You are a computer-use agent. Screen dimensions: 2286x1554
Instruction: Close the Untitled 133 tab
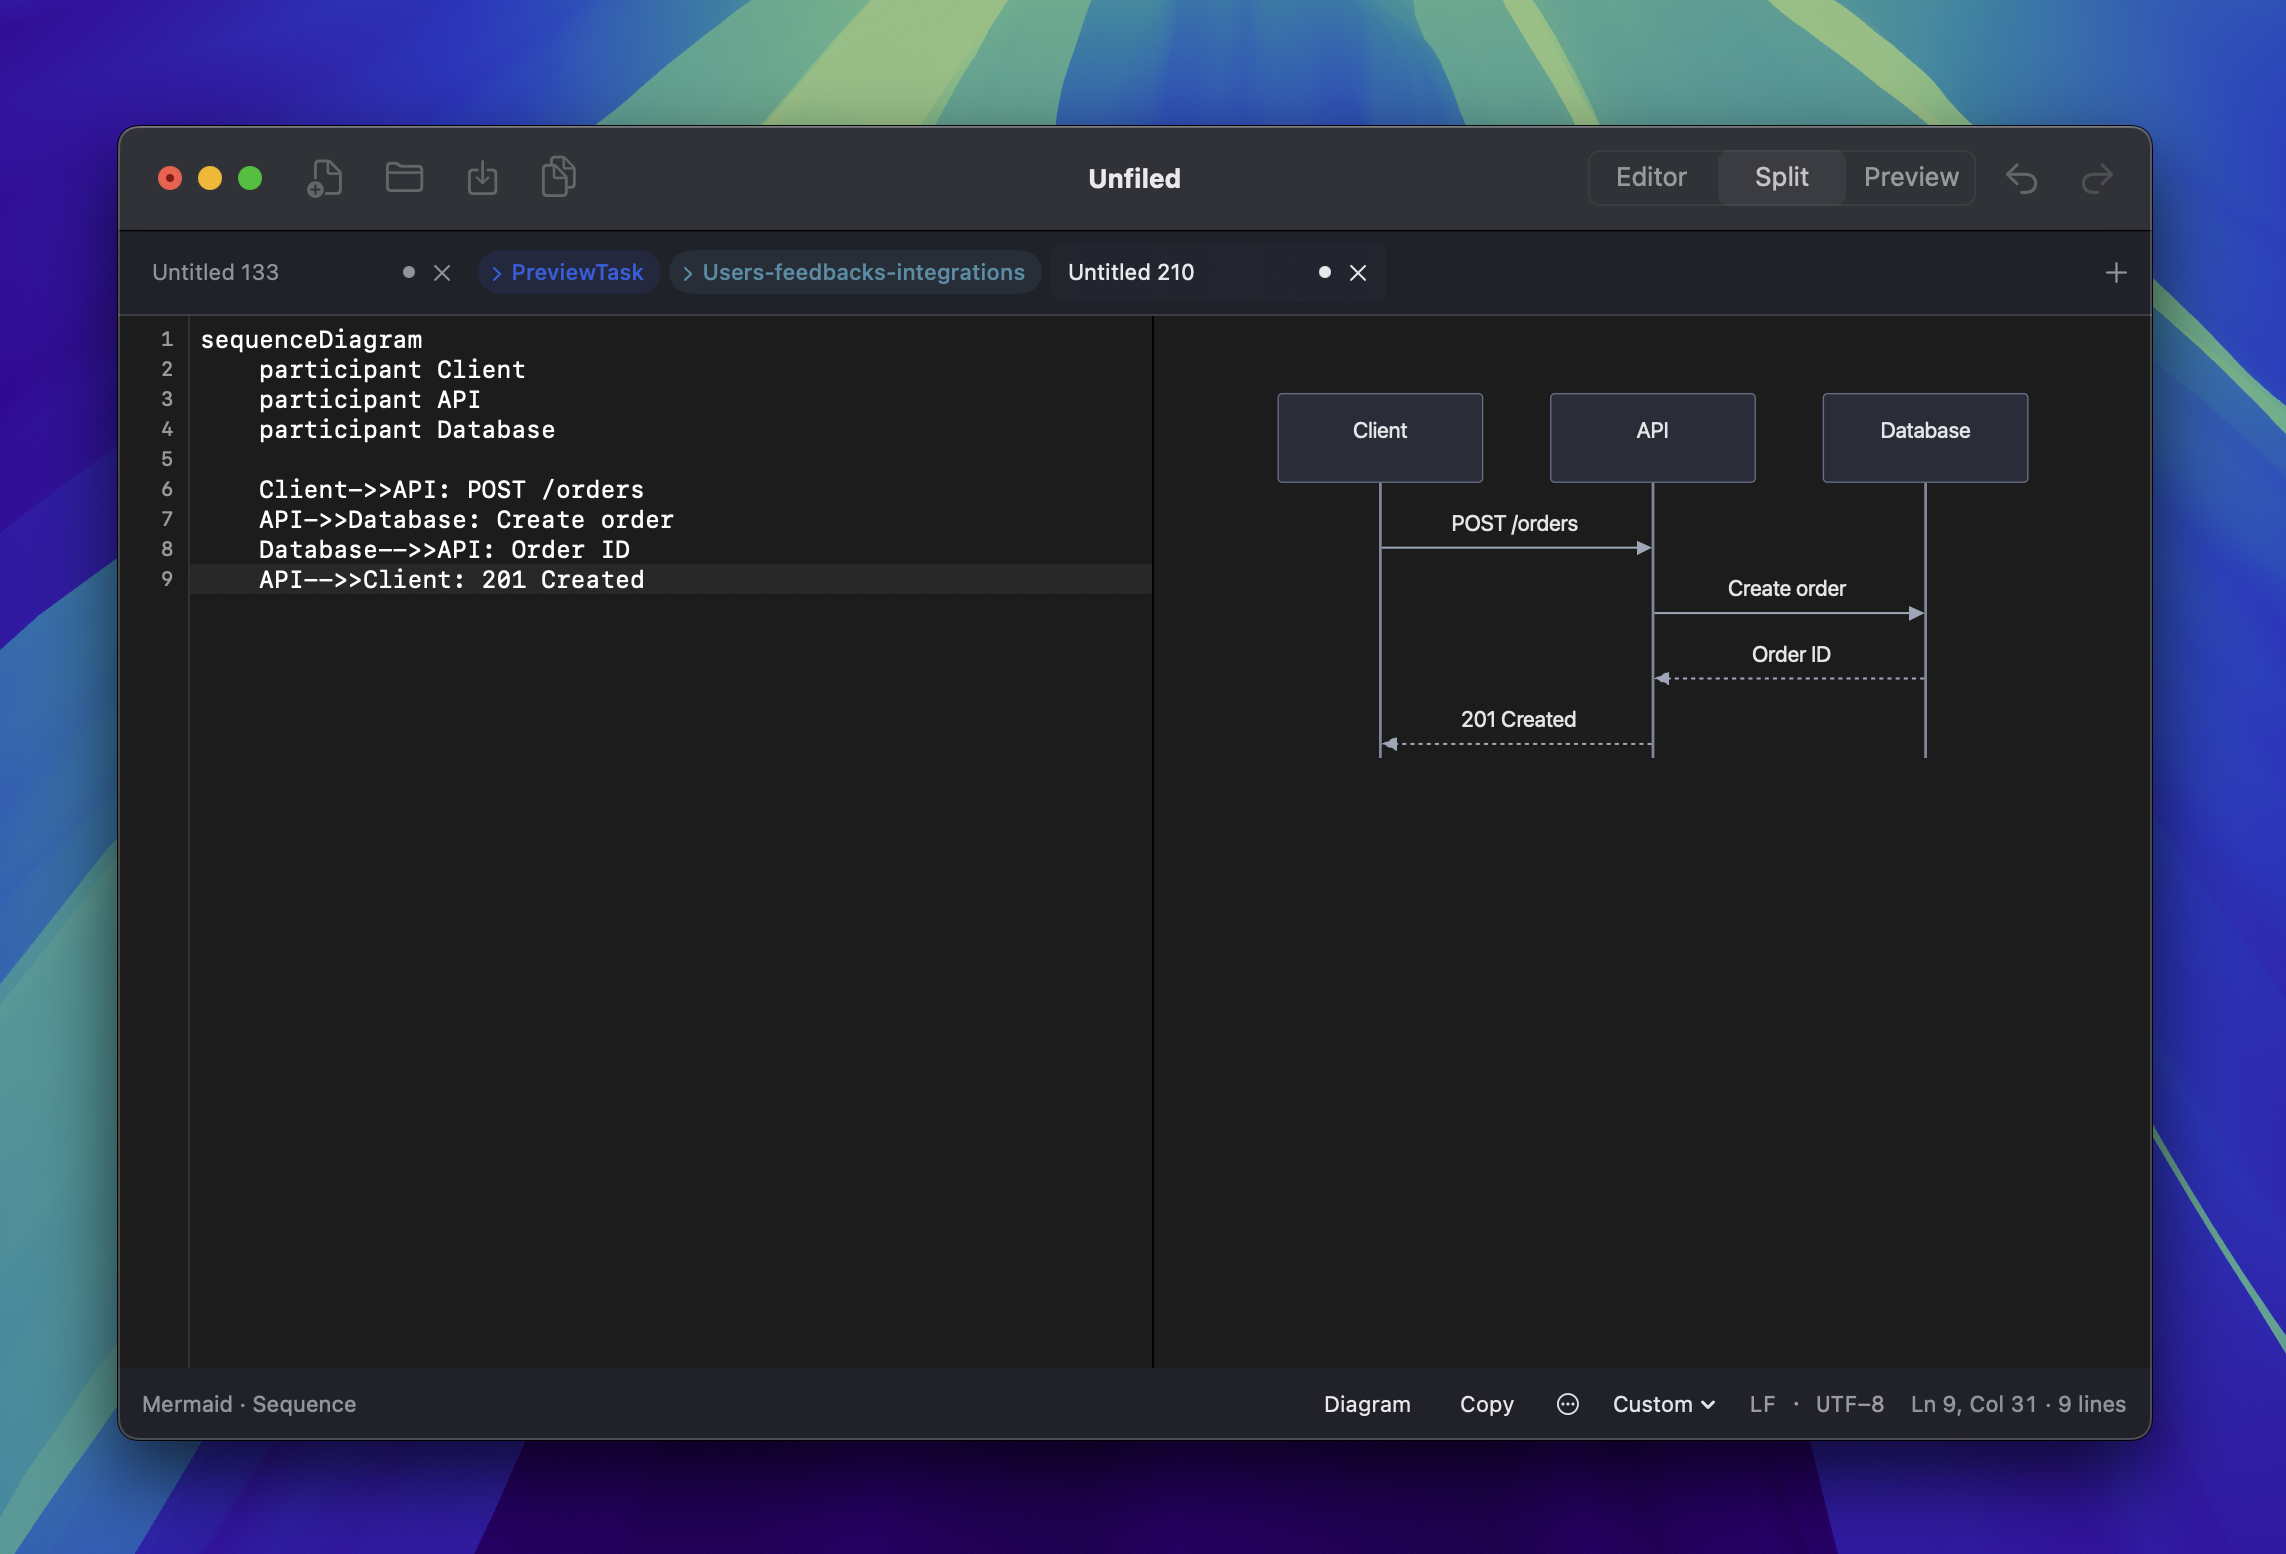[442, 273]
